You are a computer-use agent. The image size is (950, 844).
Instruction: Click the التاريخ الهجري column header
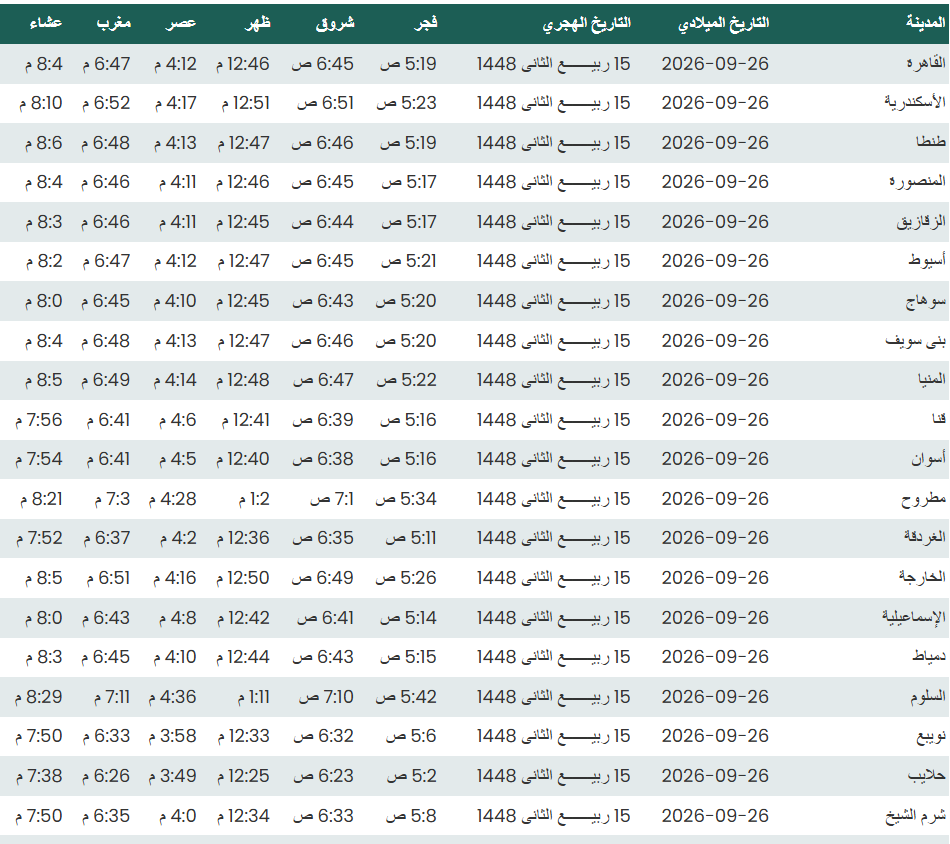[586, 23]
